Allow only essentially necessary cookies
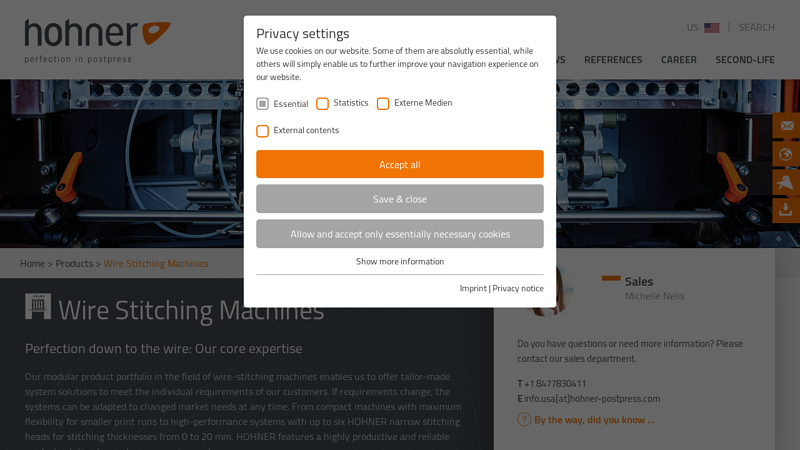The height and width of the screenshot is (450, 800). [x=400, y=234]
